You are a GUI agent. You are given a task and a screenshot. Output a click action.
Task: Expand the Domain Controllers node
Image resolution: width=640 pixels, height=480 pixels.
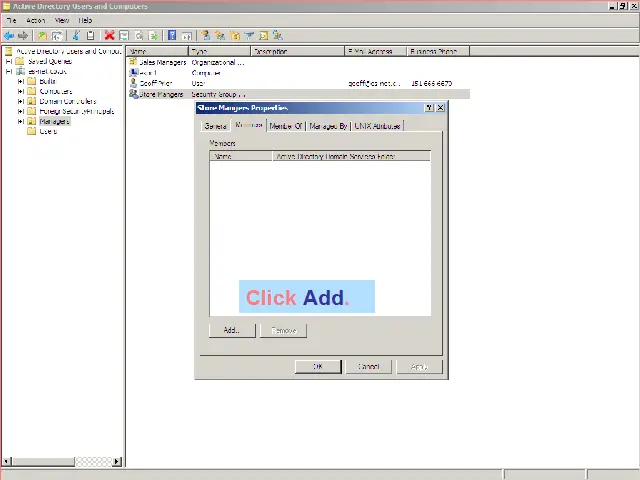[20, 101]
